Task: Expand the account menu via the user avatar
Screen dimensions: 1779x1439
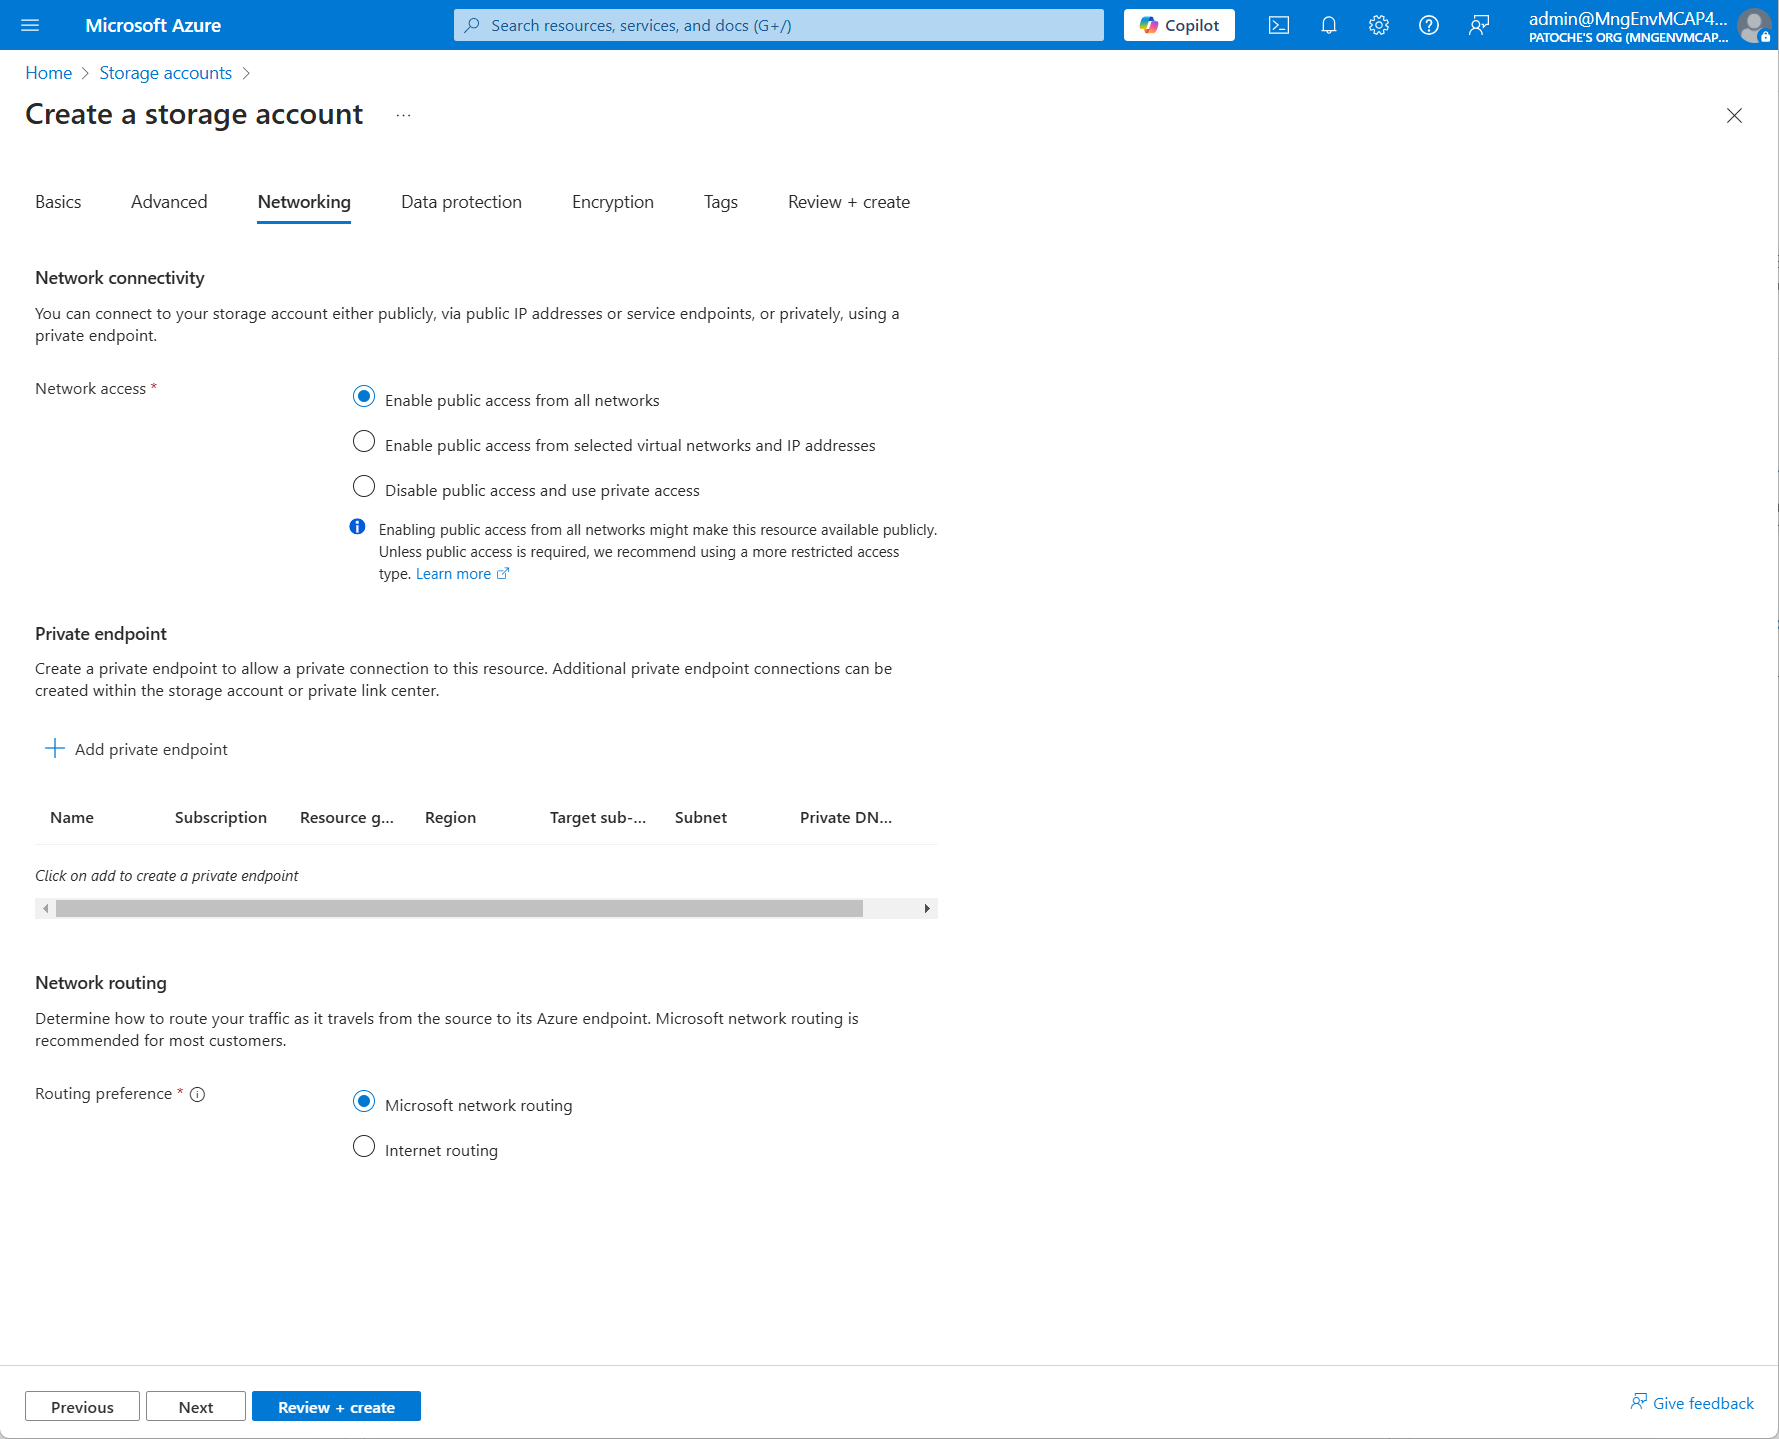Action: click(x=1753, y=25)
